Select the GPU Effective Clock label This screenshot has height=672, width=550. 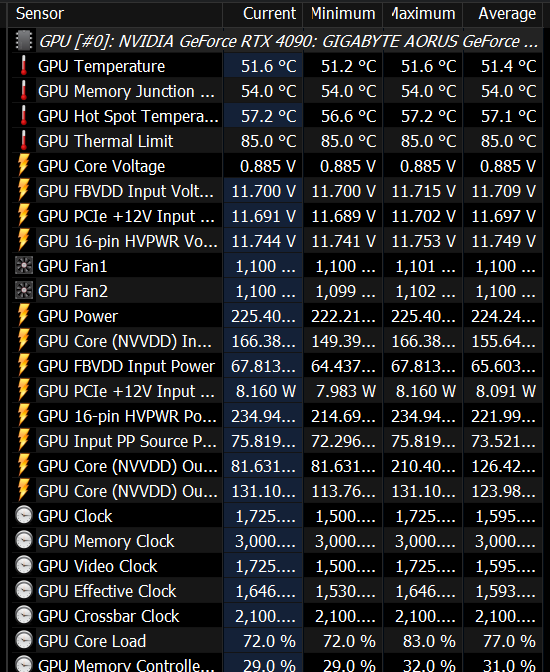(107, 591)
